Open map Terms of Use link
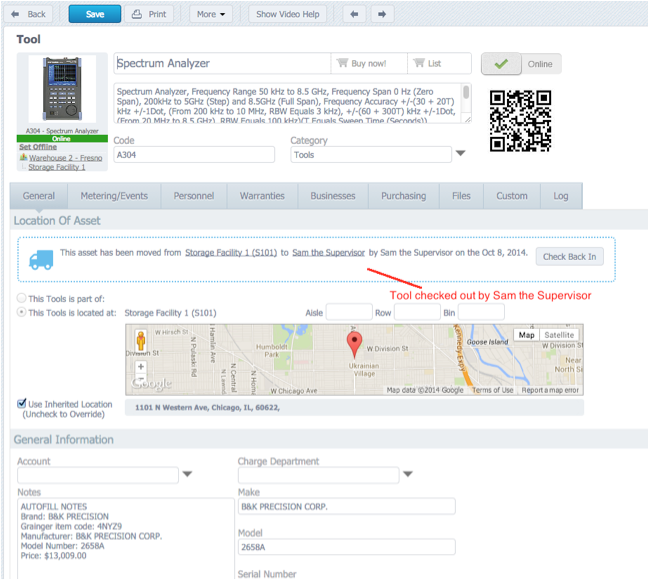 (x=493, y=390)
